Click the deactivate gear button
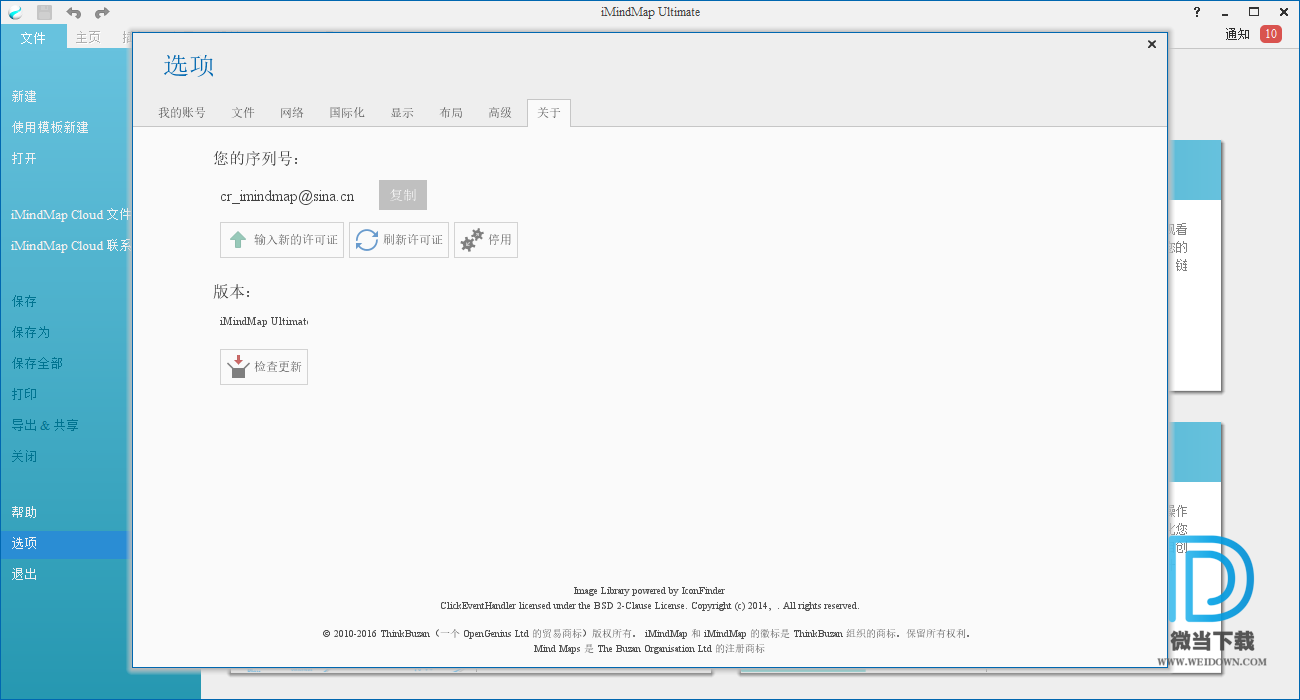 (486, 240)
